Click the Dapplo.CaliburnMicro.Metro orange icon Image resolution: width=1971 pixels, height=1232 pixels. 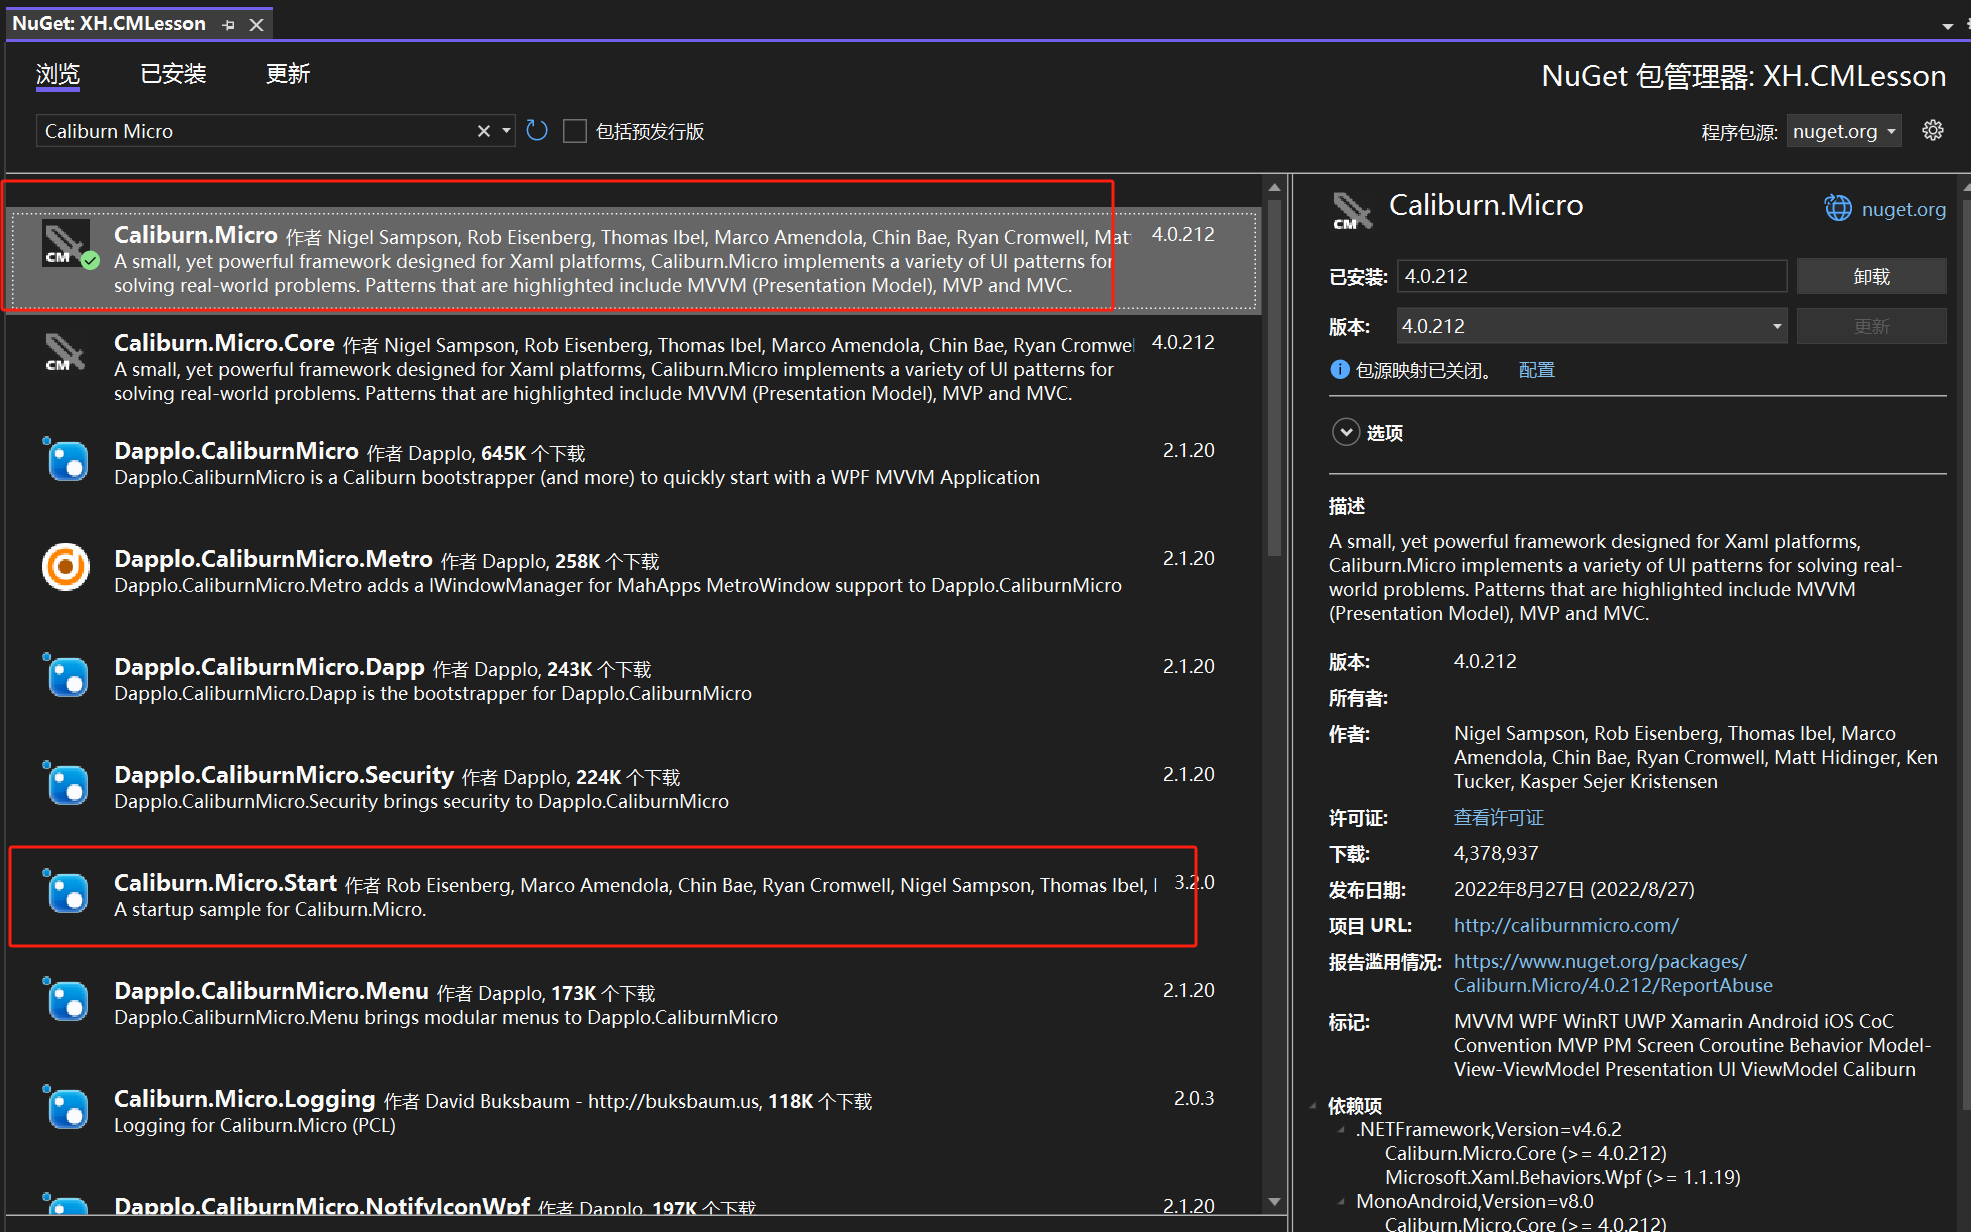(x=66, y=567)
